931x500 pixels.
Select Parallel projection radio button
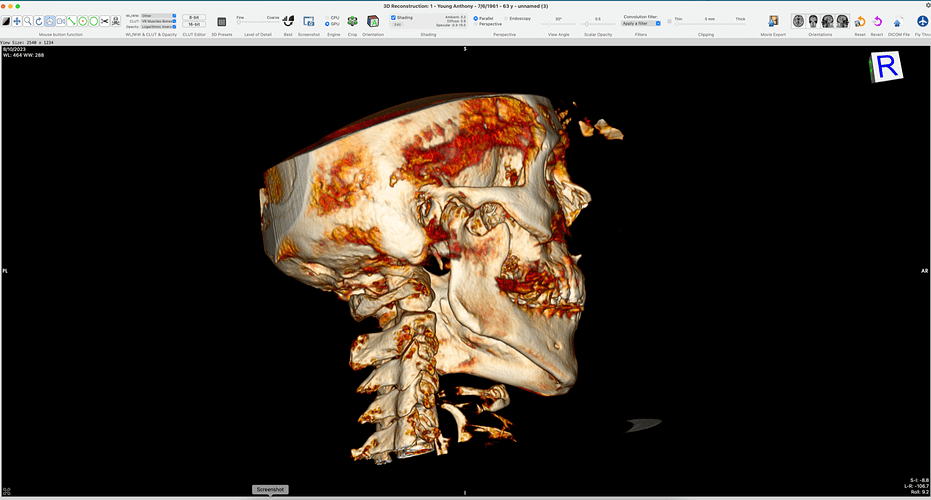tap(476, 18)
